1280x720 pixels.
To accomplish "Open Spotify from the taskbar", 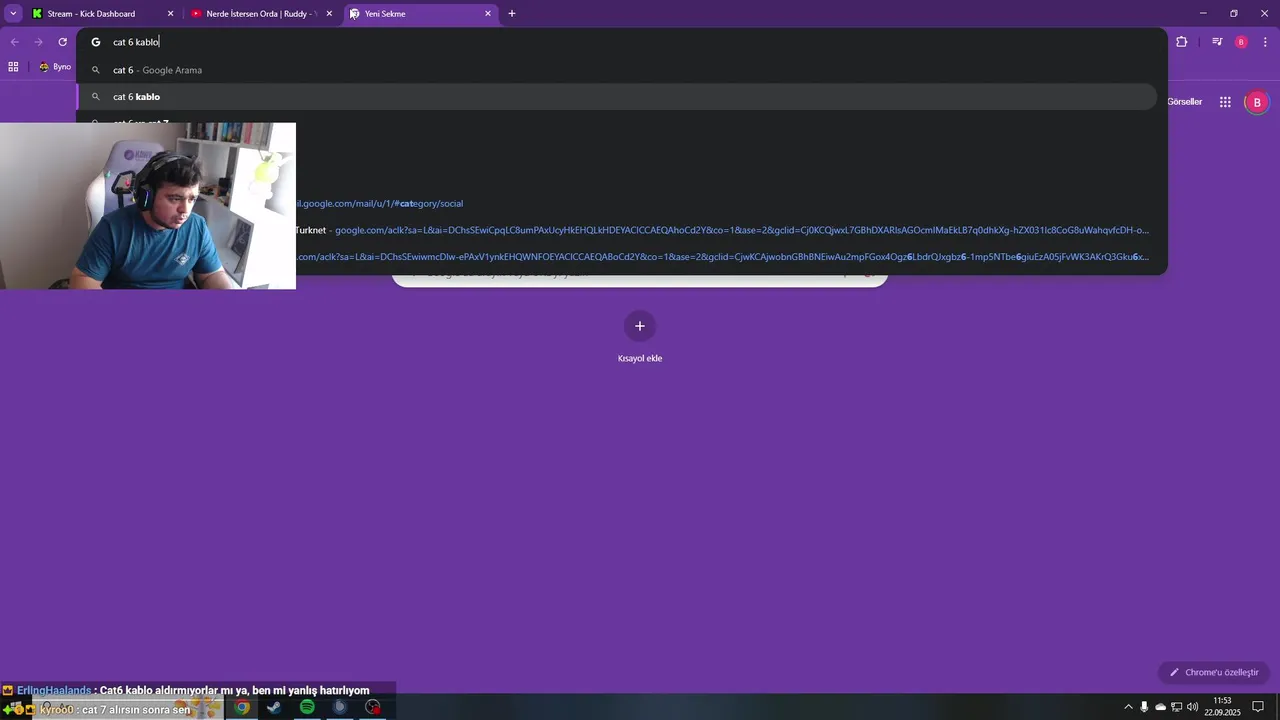I will 307,707.
